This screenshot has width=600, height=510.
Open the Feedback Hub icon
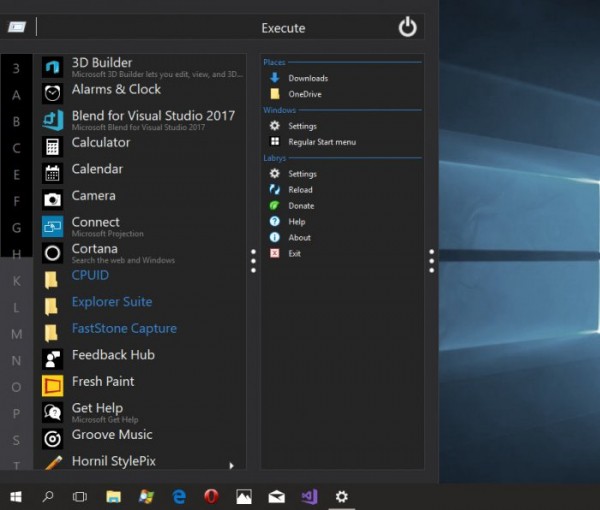[x=52, y=359]
